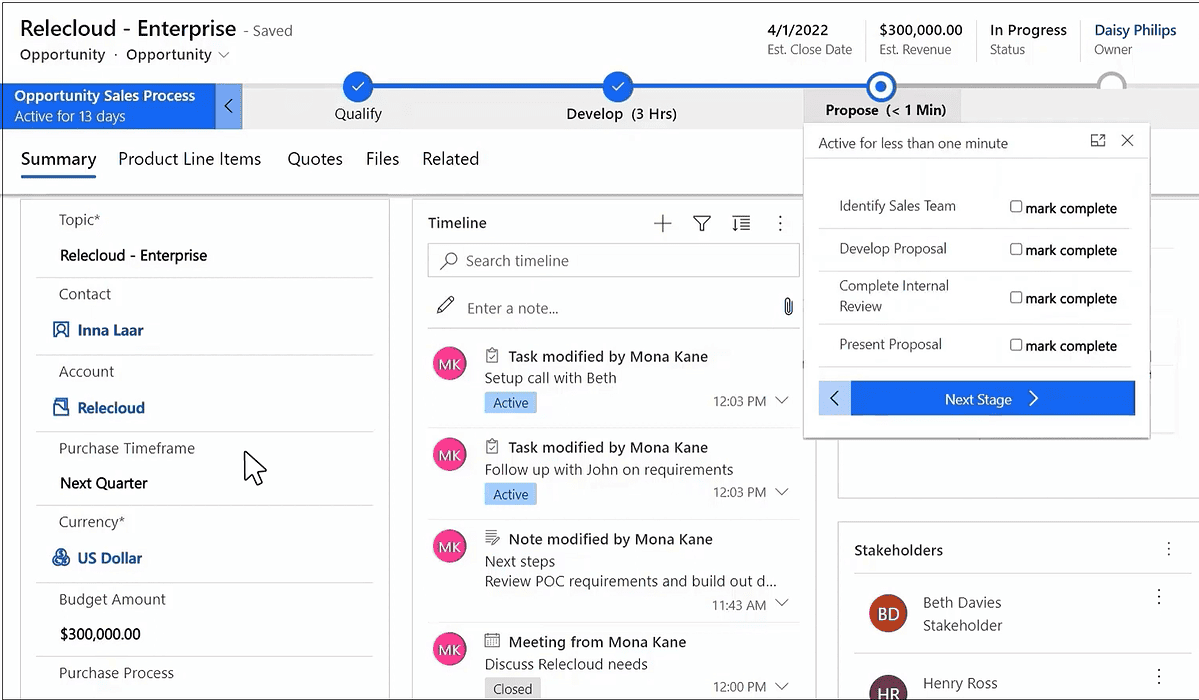Viewport: 1199px width, 700px height.
Task: Click the Qualify stage checkmark circle
Action: (358, 86)
